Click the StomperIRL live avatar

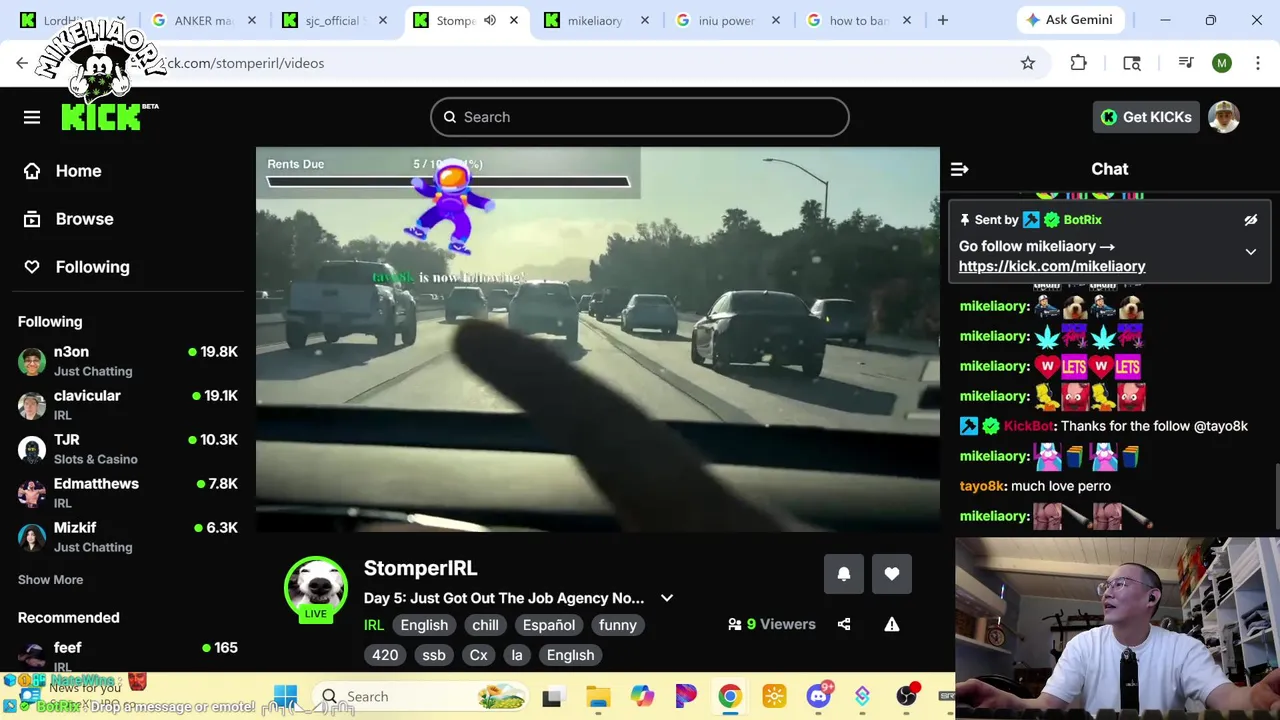pos(316,589)
